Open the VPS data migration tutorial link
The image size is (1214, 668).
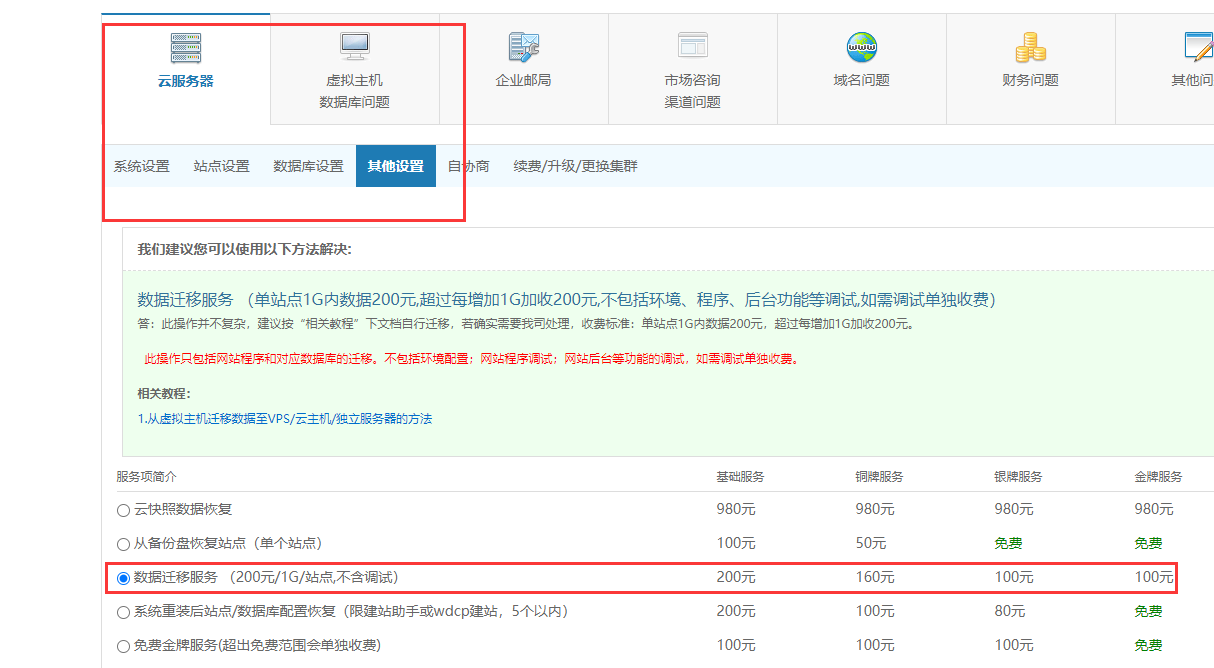(x=285, y=419)
